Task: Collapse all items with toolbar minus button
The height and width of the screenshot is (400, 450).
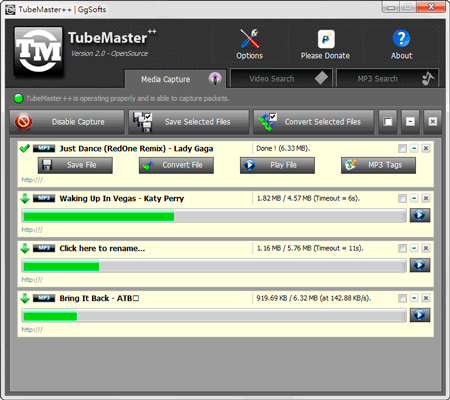Action: (410, 122)
